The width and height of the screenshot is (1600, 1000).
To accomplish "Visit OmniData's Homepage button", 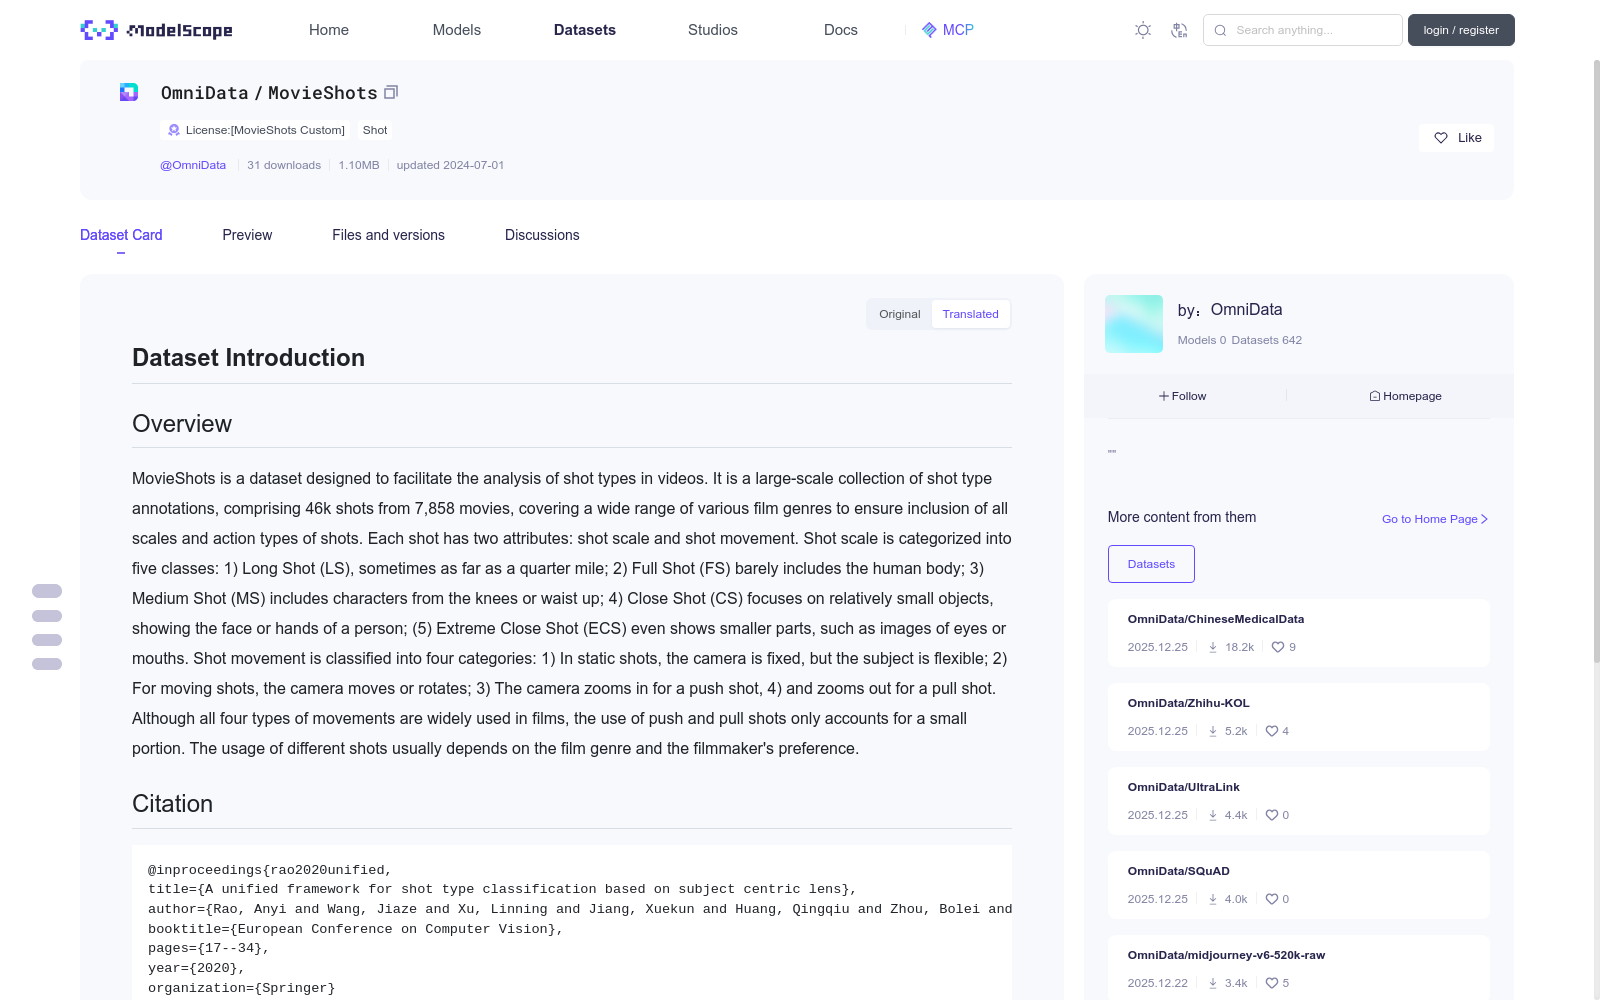I will coord(1405,396).
